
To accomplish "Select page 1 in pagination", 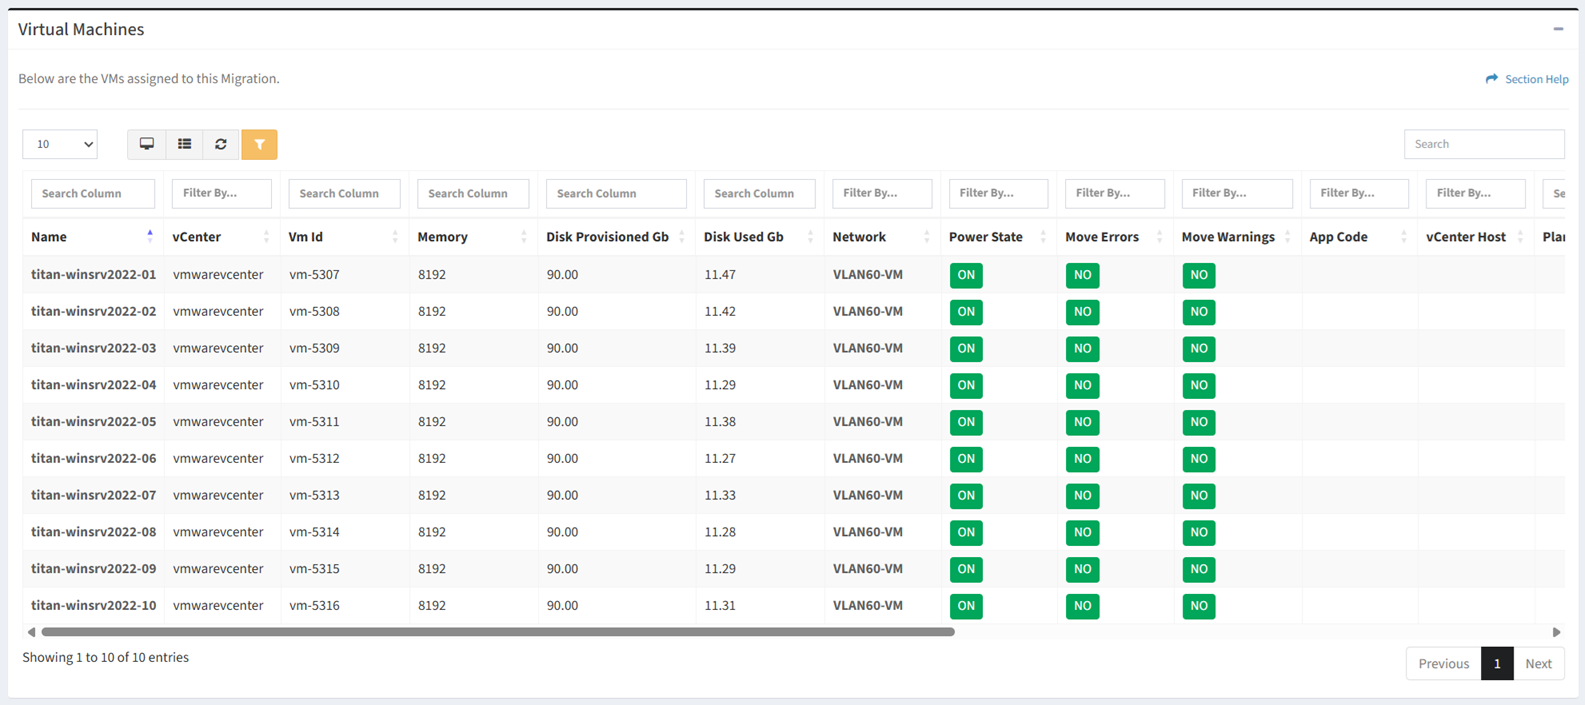I will click(1496, 664).
